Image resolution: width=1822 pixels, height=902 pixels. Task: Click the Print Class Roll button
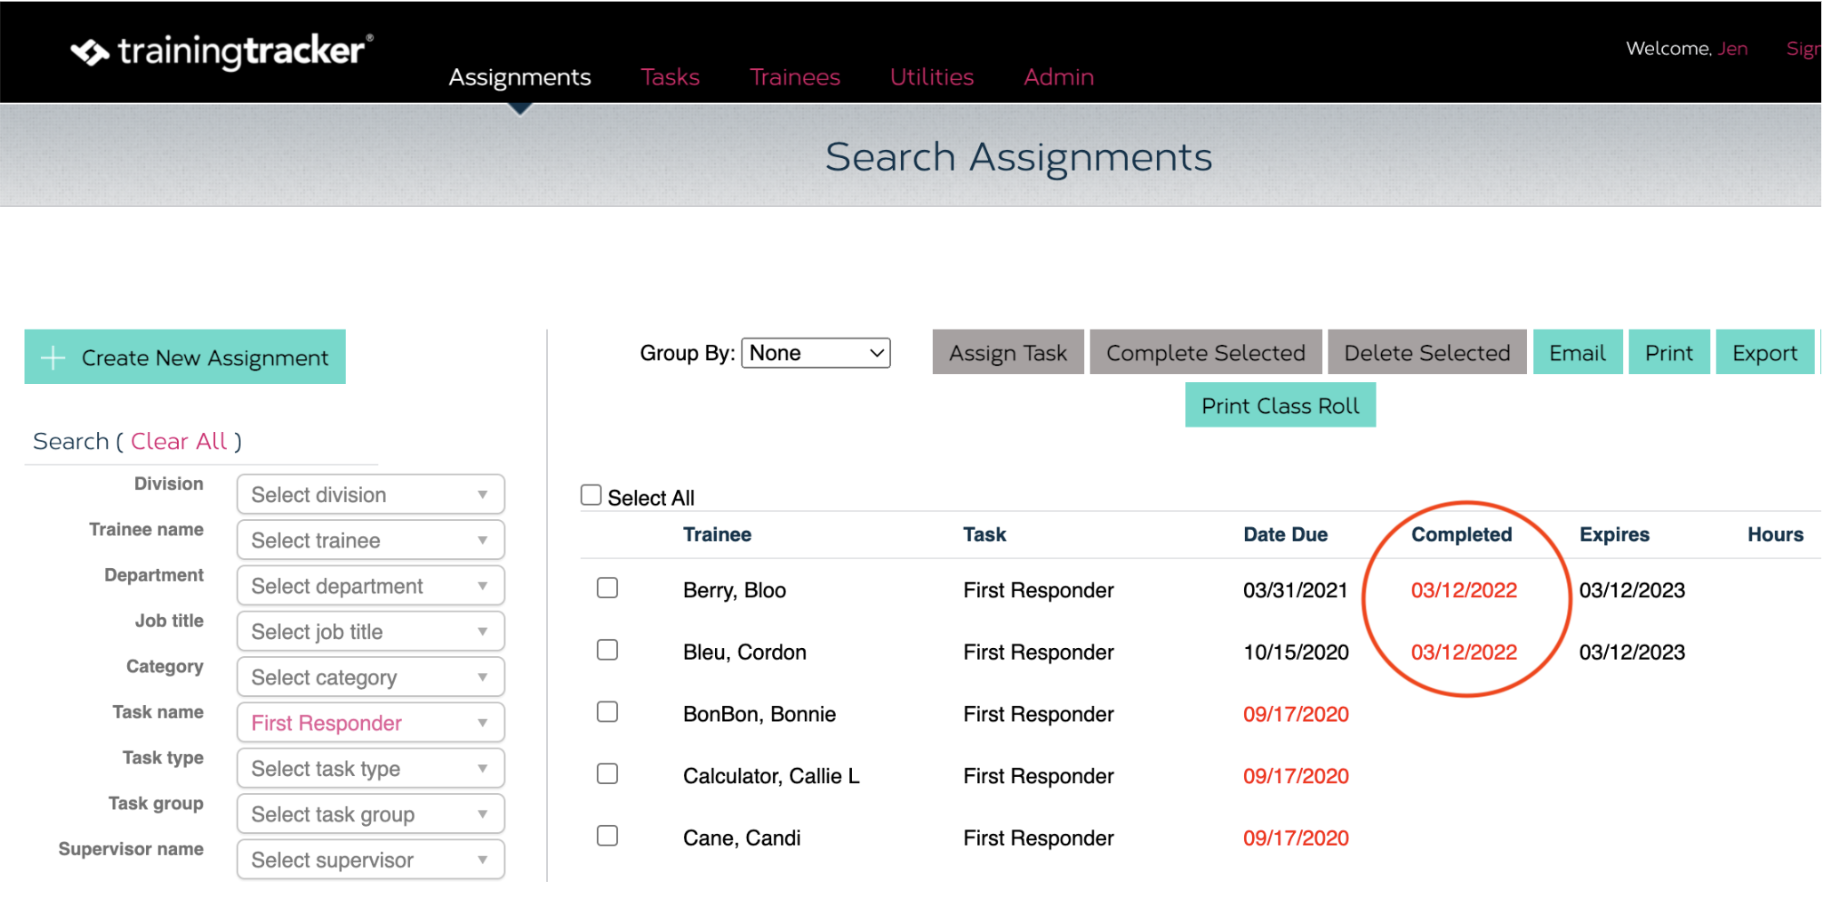[x=1280, y=405]
